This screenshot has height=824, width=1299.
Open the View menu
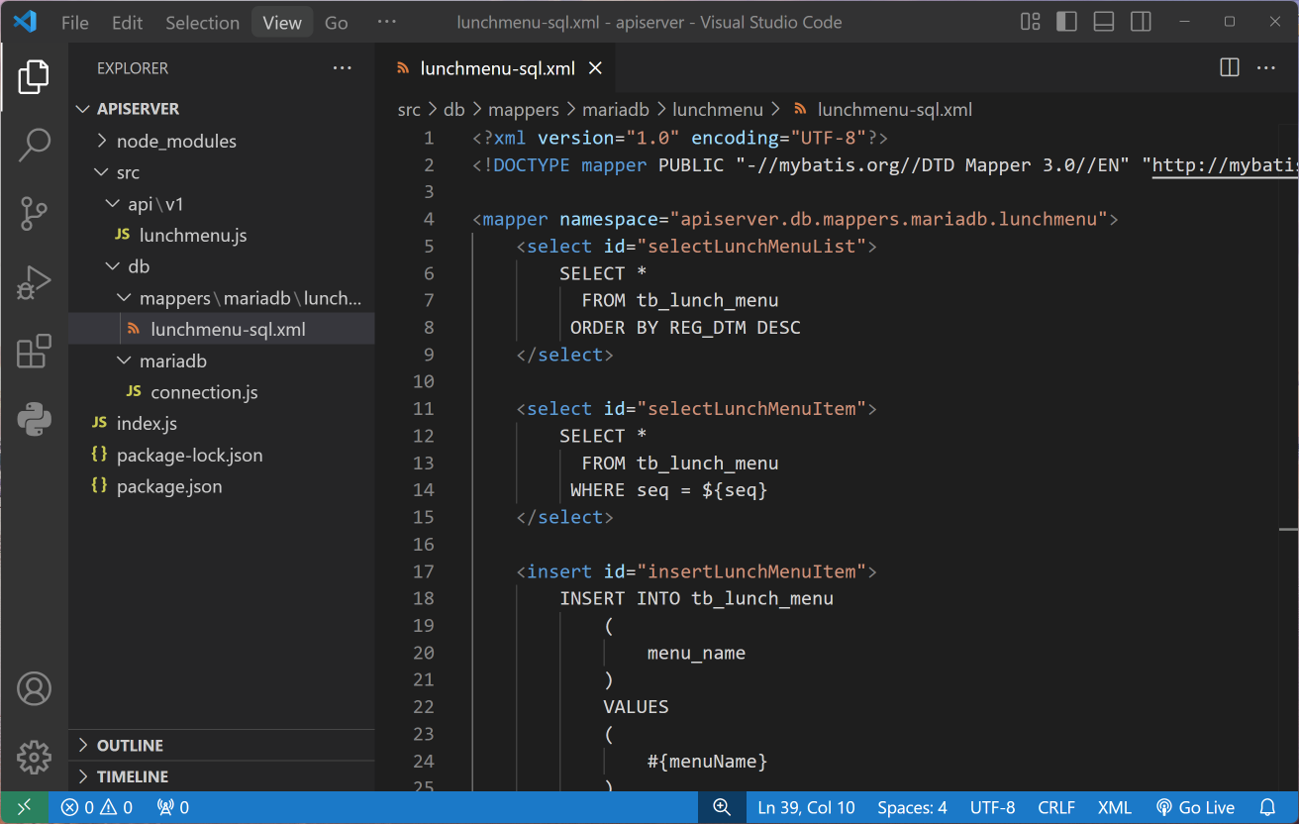(x=282, y=22)
